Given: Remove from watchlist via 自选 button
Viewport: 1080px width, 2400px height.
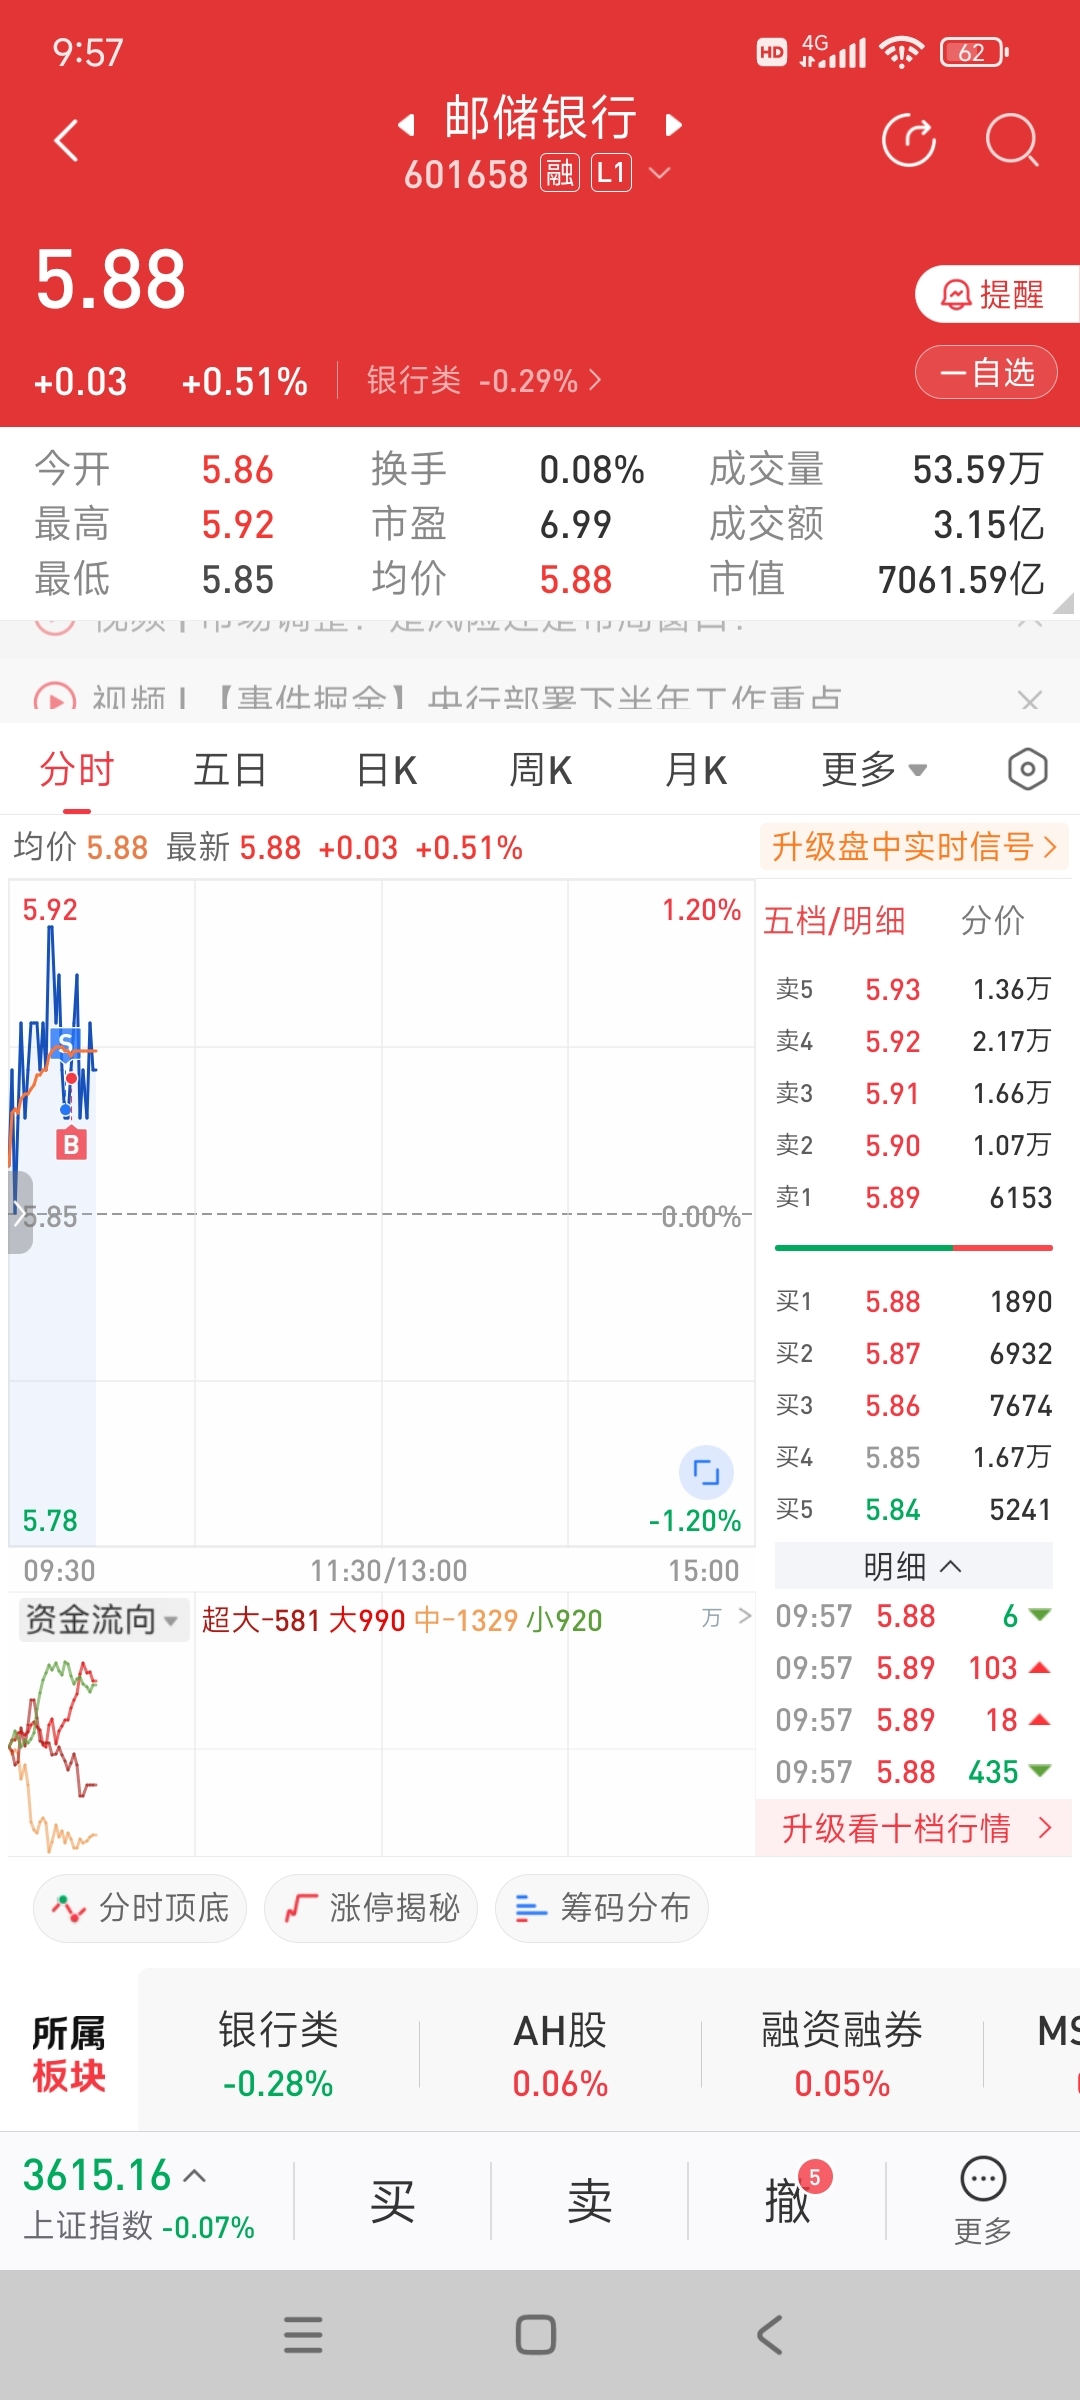Looking at the screenshot, I should coord(986,373).
